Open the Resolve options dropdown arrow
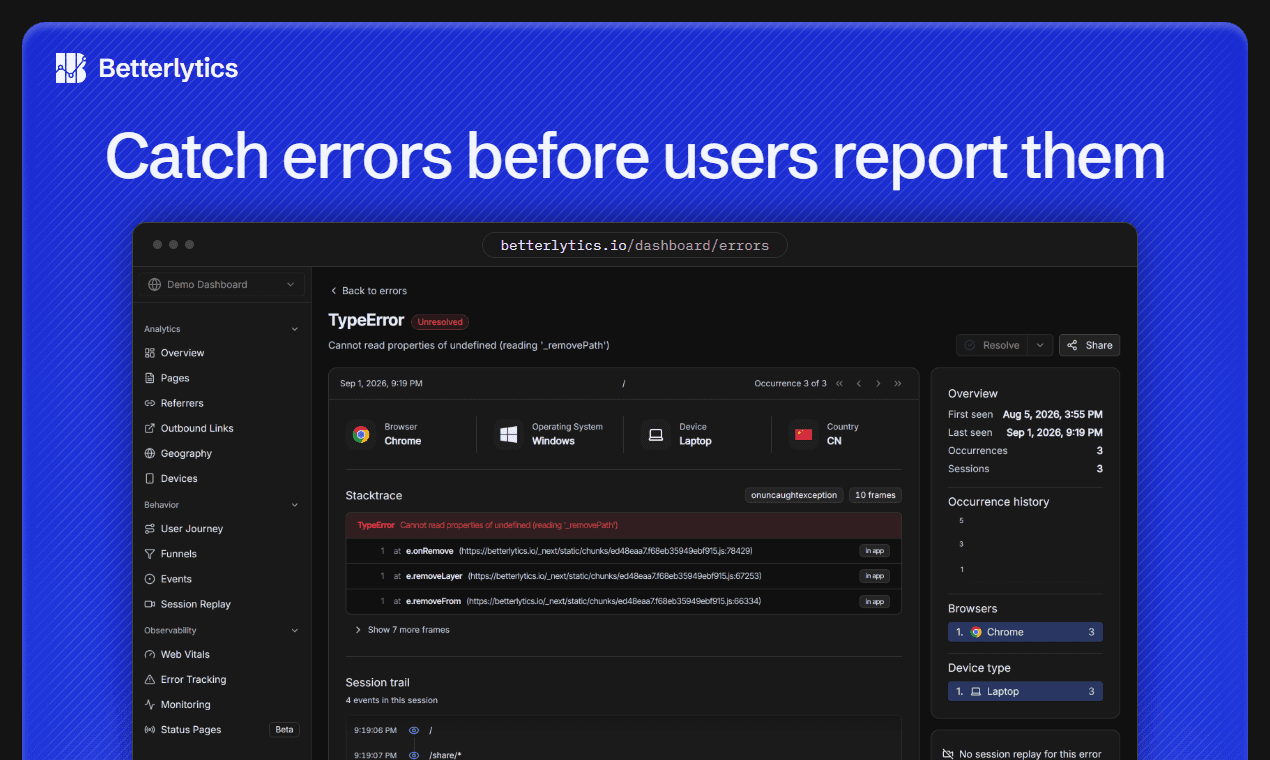The width and height of the screenshot is (1270, 760). click(1040, 345)
